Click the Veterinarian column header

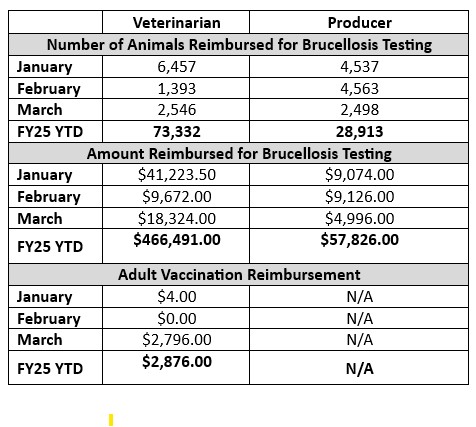pos(176,23)
